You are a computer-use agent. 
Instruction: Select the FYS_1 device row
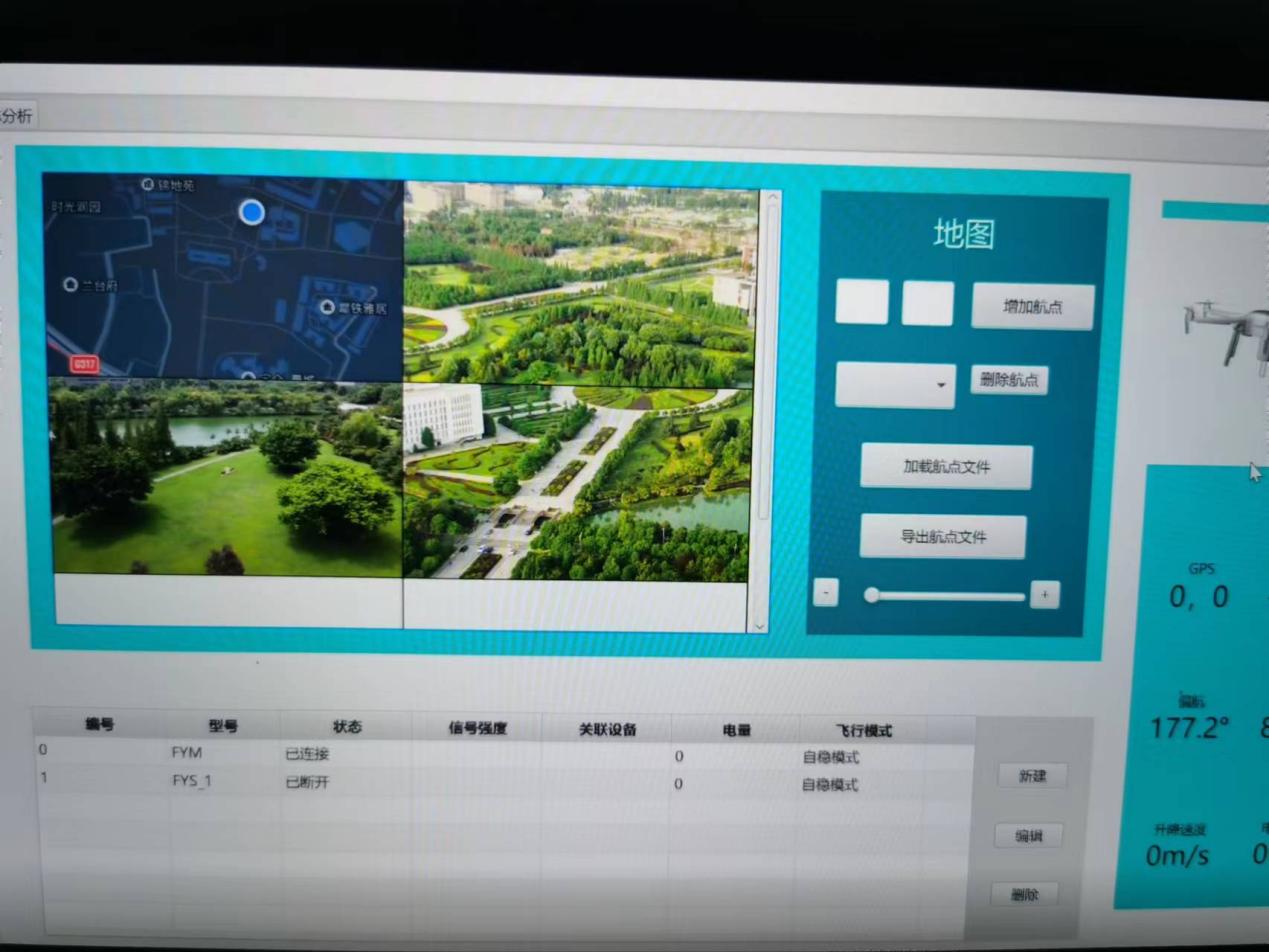(190, 782)
